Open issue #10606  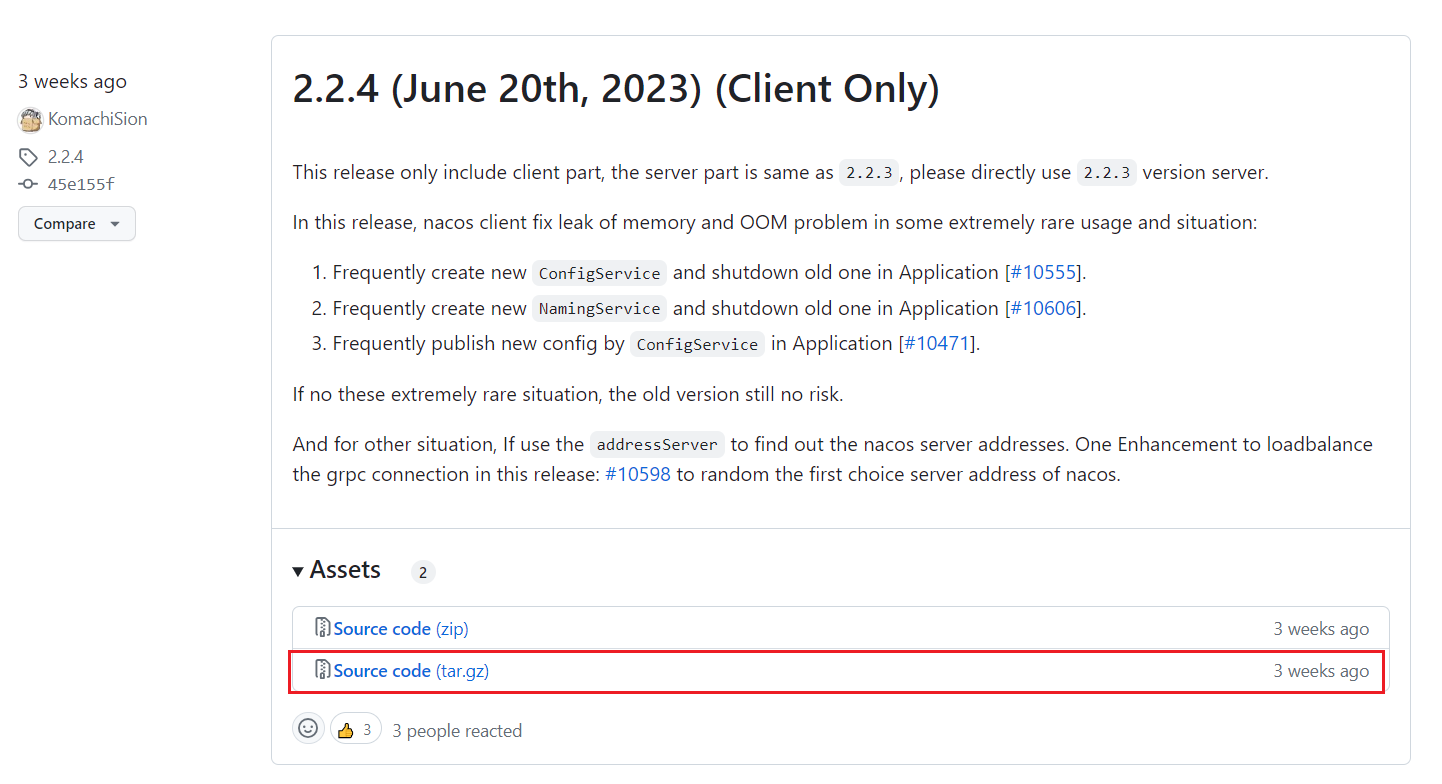[1044, 307]
